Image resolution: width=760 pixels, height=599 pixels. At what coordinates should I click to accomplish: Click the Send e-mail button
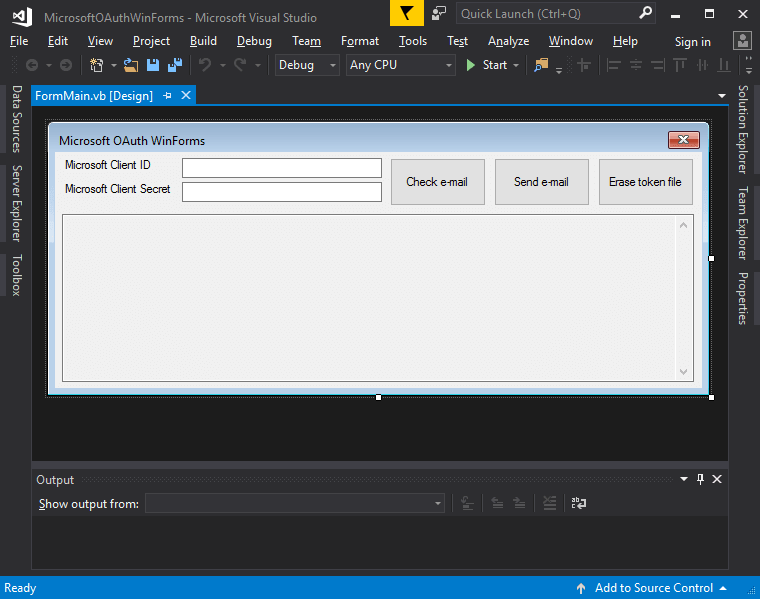coord(541,182)
